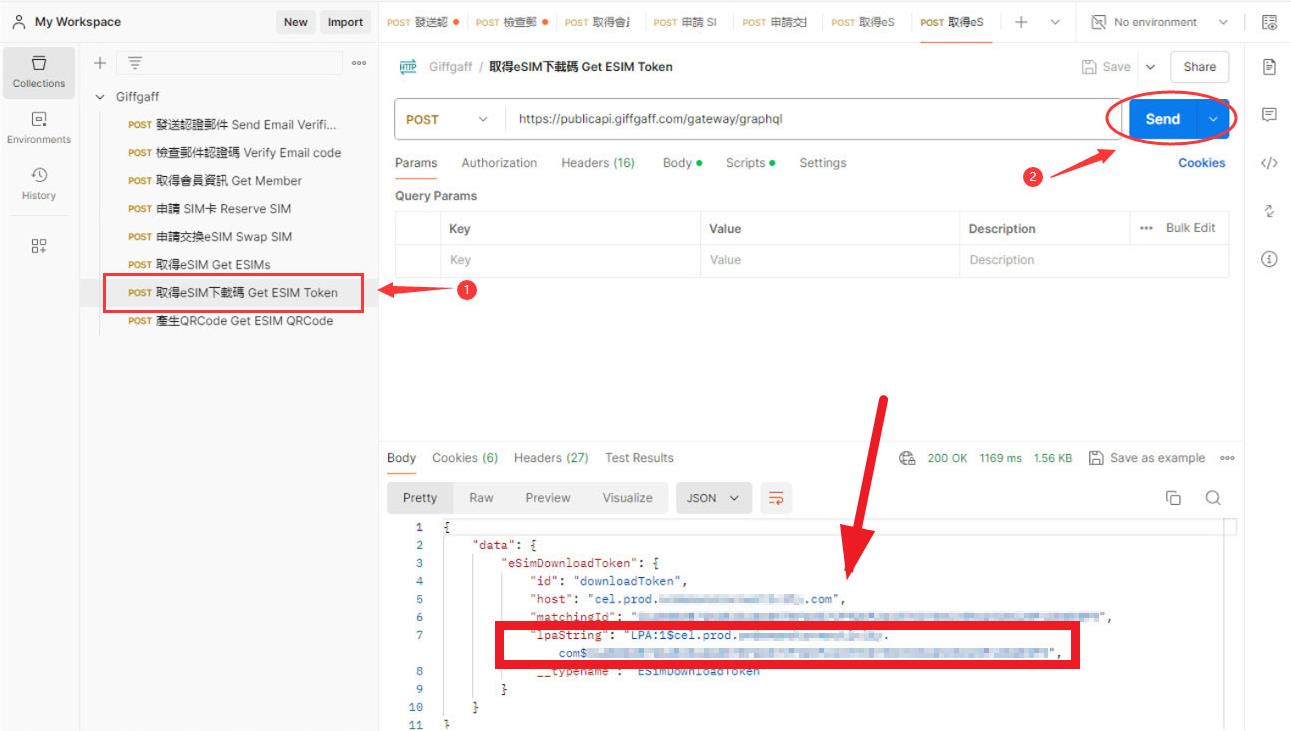Click the Description cell in query params
Viewport: 1291px width, 731px height.
(x=1094, y=260)
